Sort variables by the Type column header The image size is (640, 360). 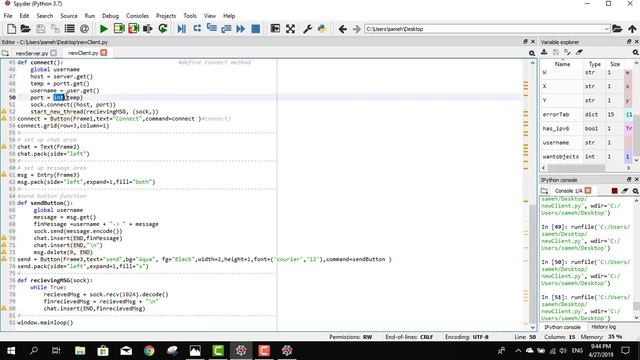coord(595,64)
